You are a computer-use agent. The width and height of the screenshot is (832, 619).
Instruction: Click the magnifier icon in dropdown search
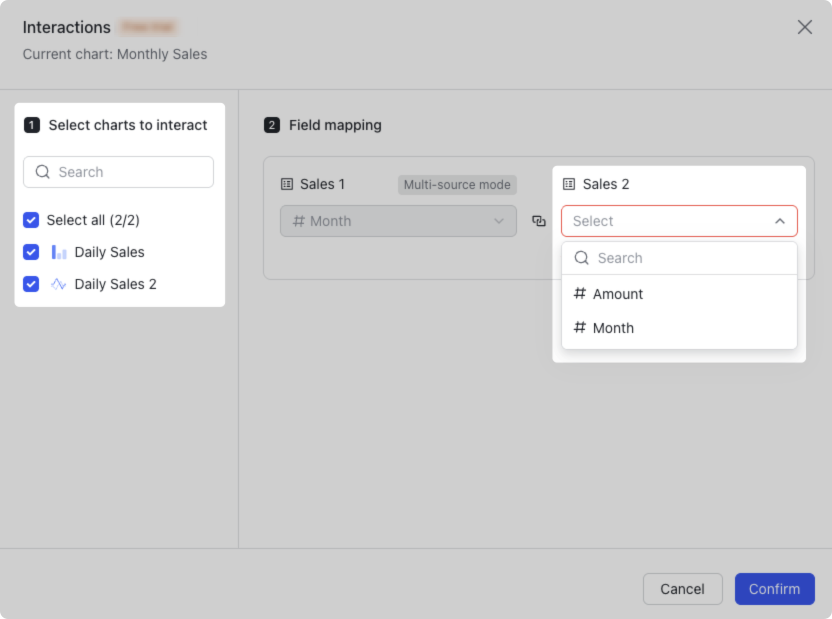(582, 258)
